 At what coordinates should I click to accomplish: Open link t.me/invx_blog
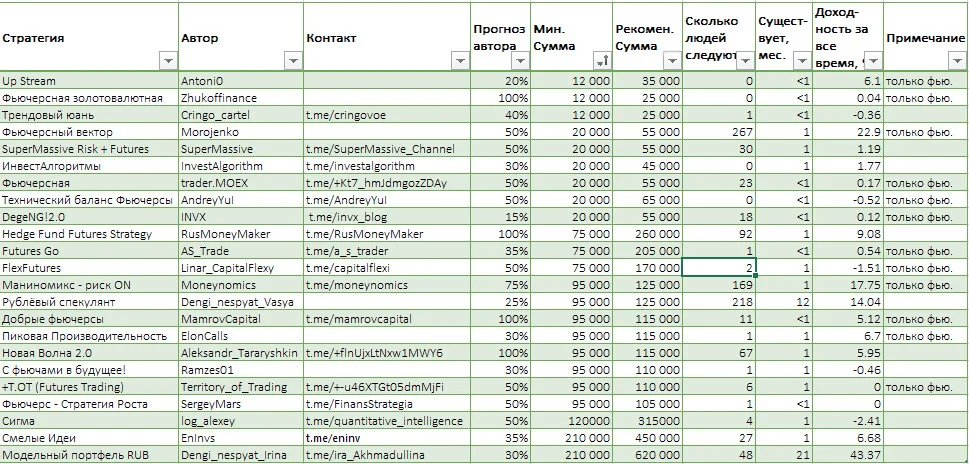pos(349,217)
